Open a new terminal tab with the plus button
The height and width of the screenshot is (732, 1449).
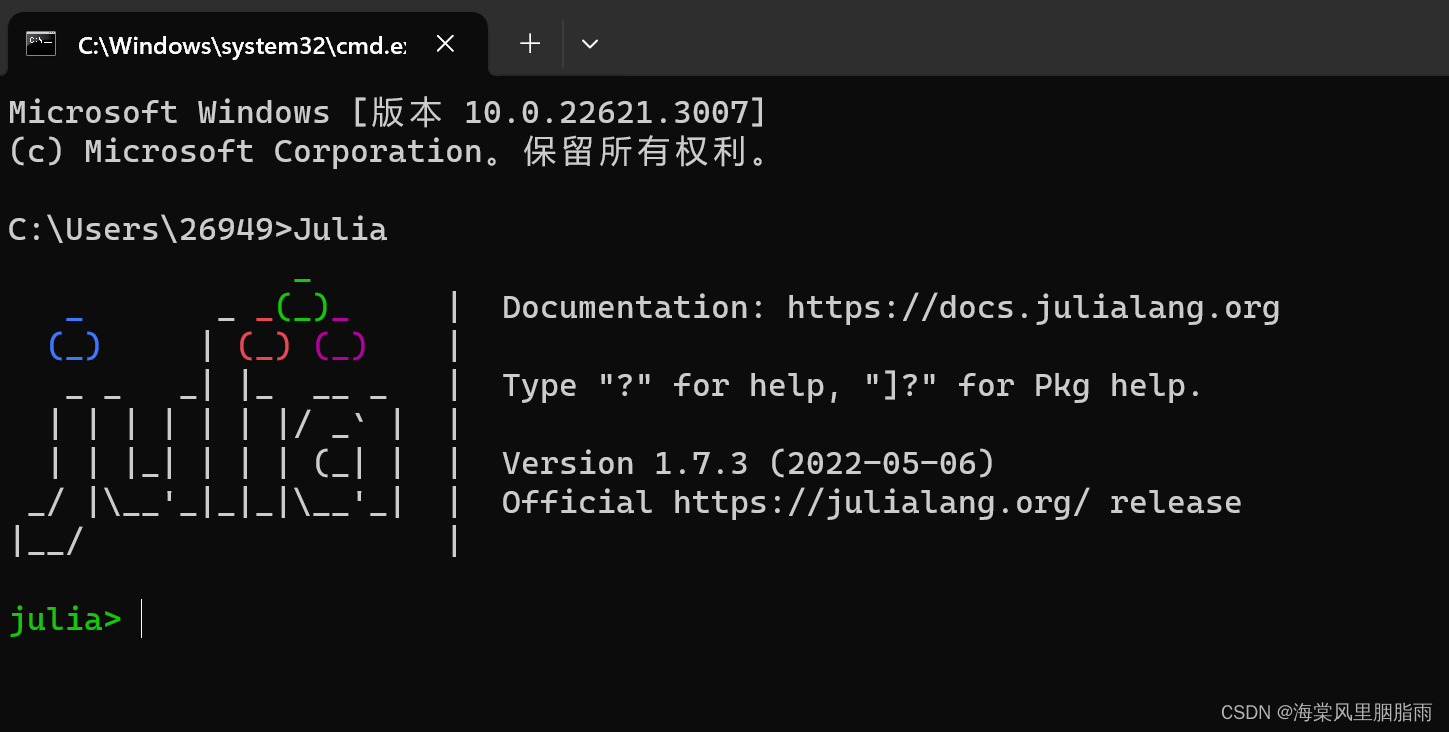529,43
